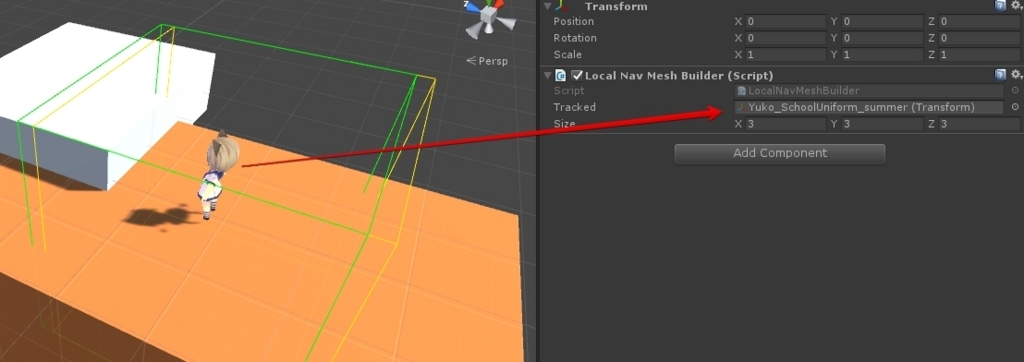
Task: Click the Tracked label
Action: point(575,107)
